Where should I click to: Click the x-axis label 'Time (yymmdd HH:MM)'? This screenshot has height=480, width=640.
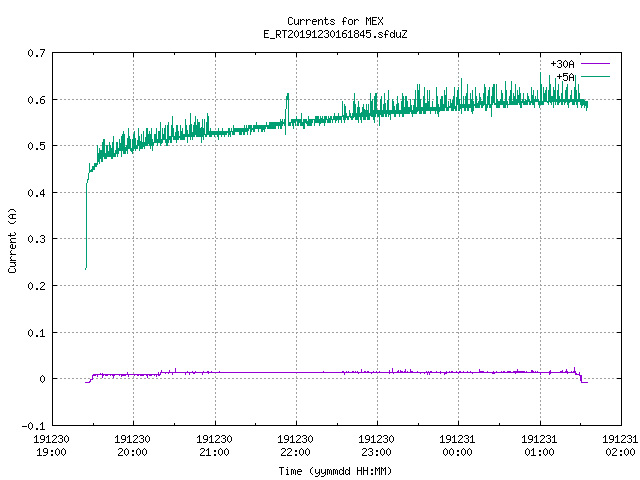pyautogui.click(x=335, y=471)
